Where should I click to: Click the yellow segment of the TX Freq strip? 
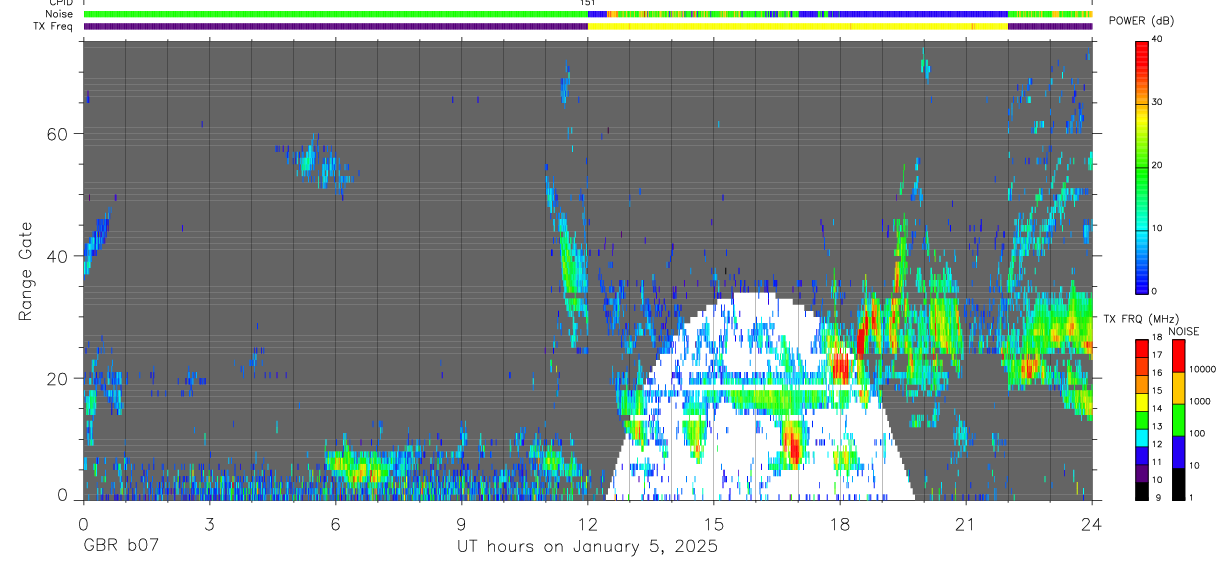click(x=798, y=26)
